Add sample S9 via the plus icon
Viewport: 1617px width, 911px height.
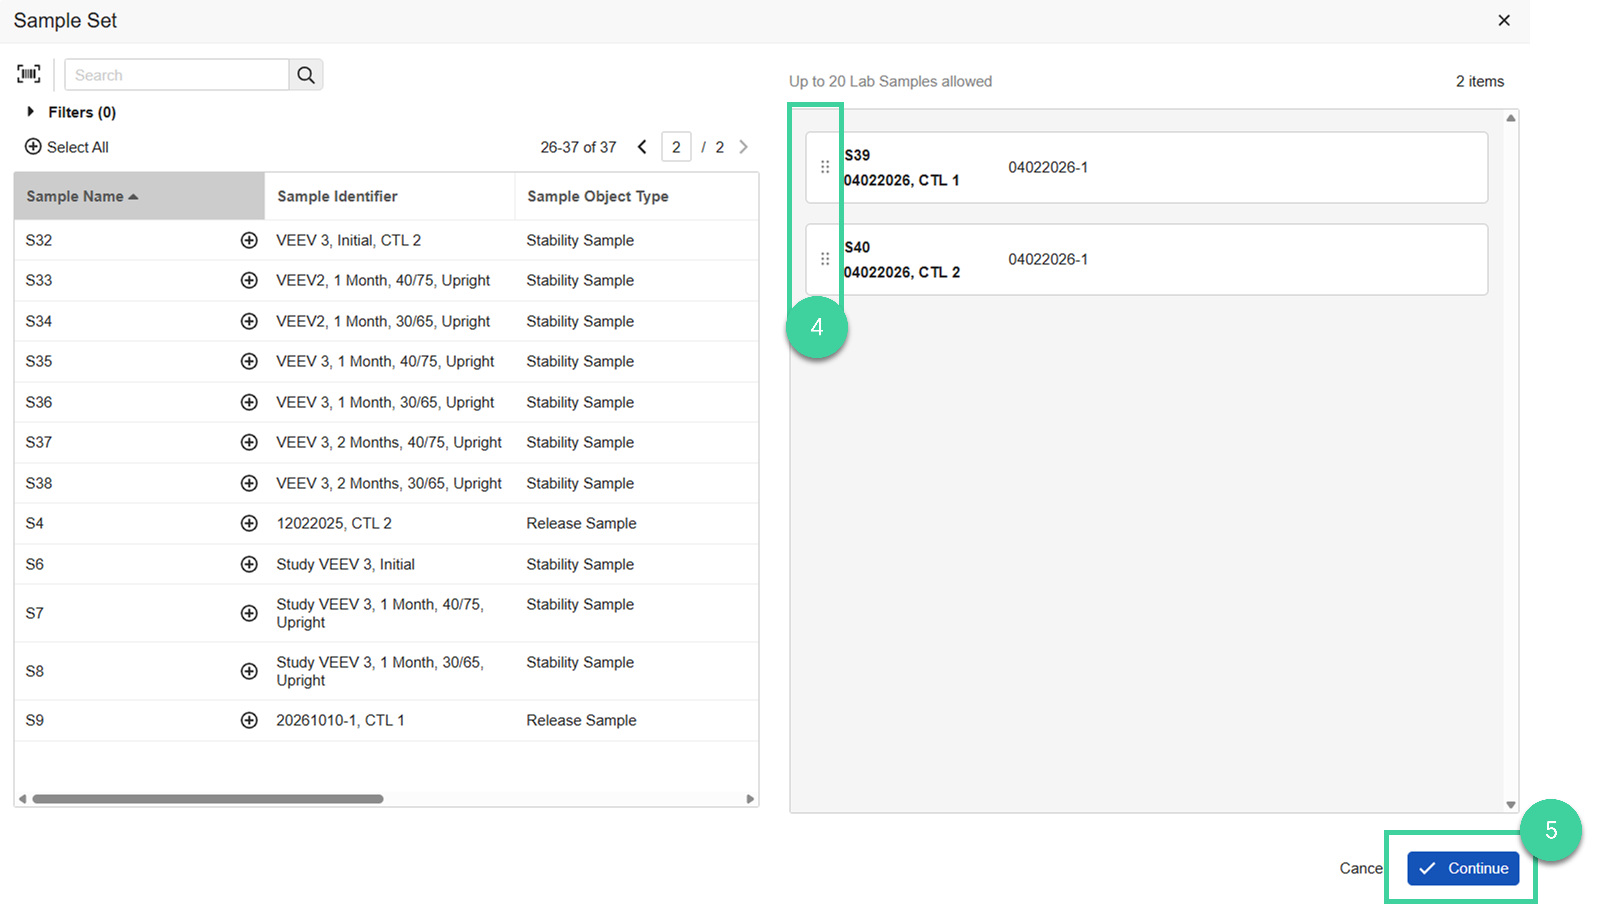[x=249, y=720]
